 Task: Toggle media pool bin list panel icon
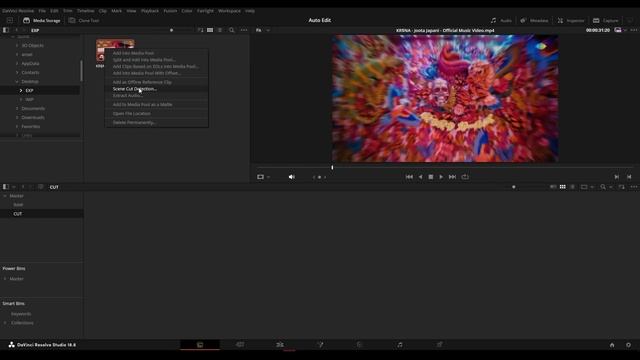(6, 187)
